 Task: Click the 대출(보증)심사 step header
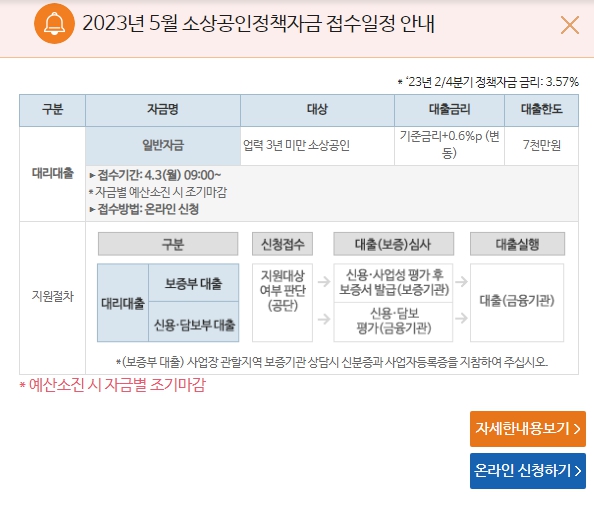click(393, 244)
